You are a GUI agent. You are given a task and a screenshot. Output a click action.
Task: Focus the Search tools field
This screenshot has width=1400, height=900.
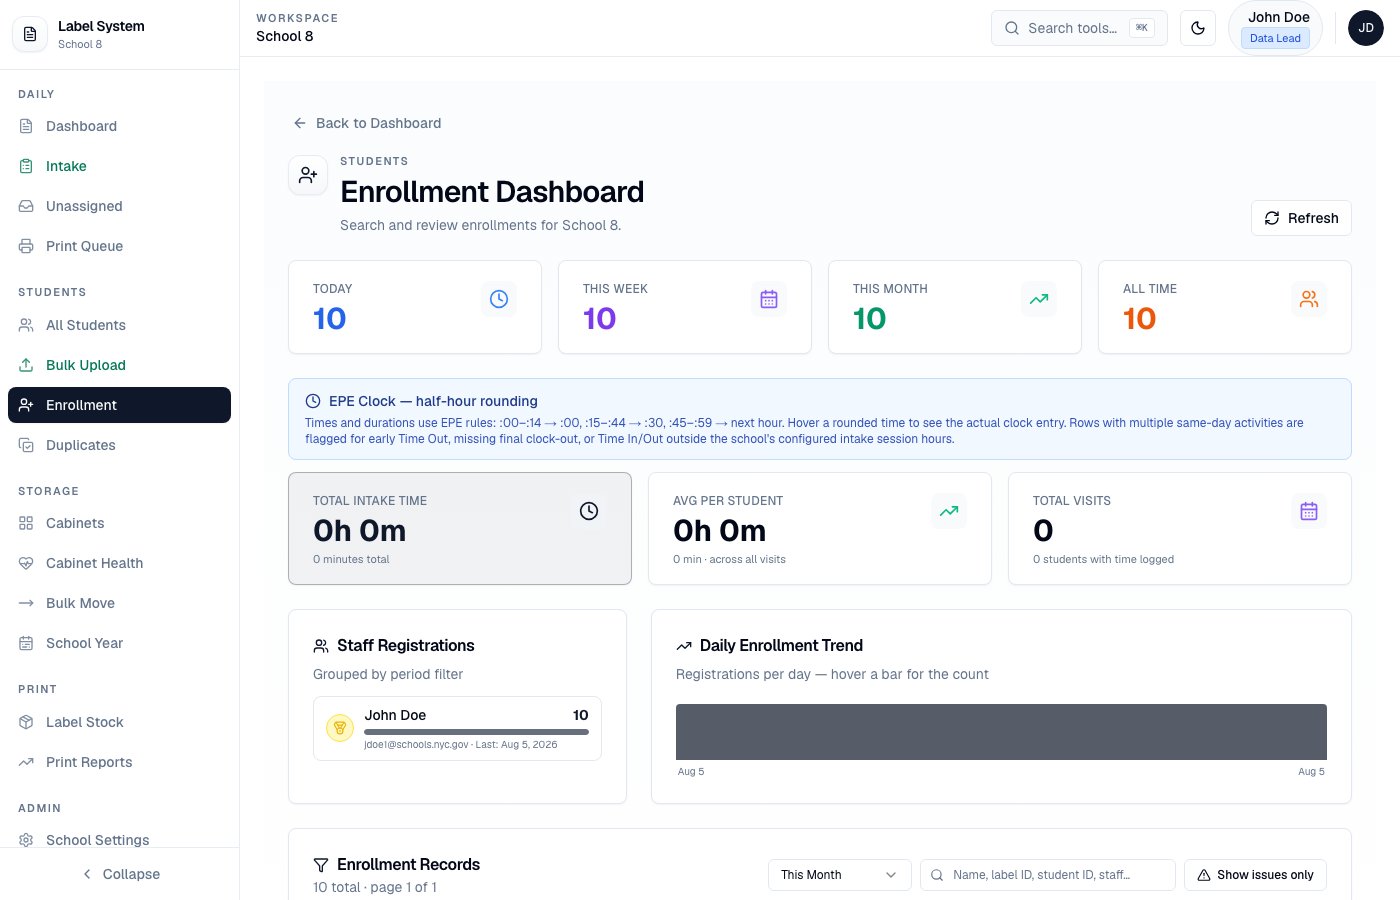point(1079,28)
